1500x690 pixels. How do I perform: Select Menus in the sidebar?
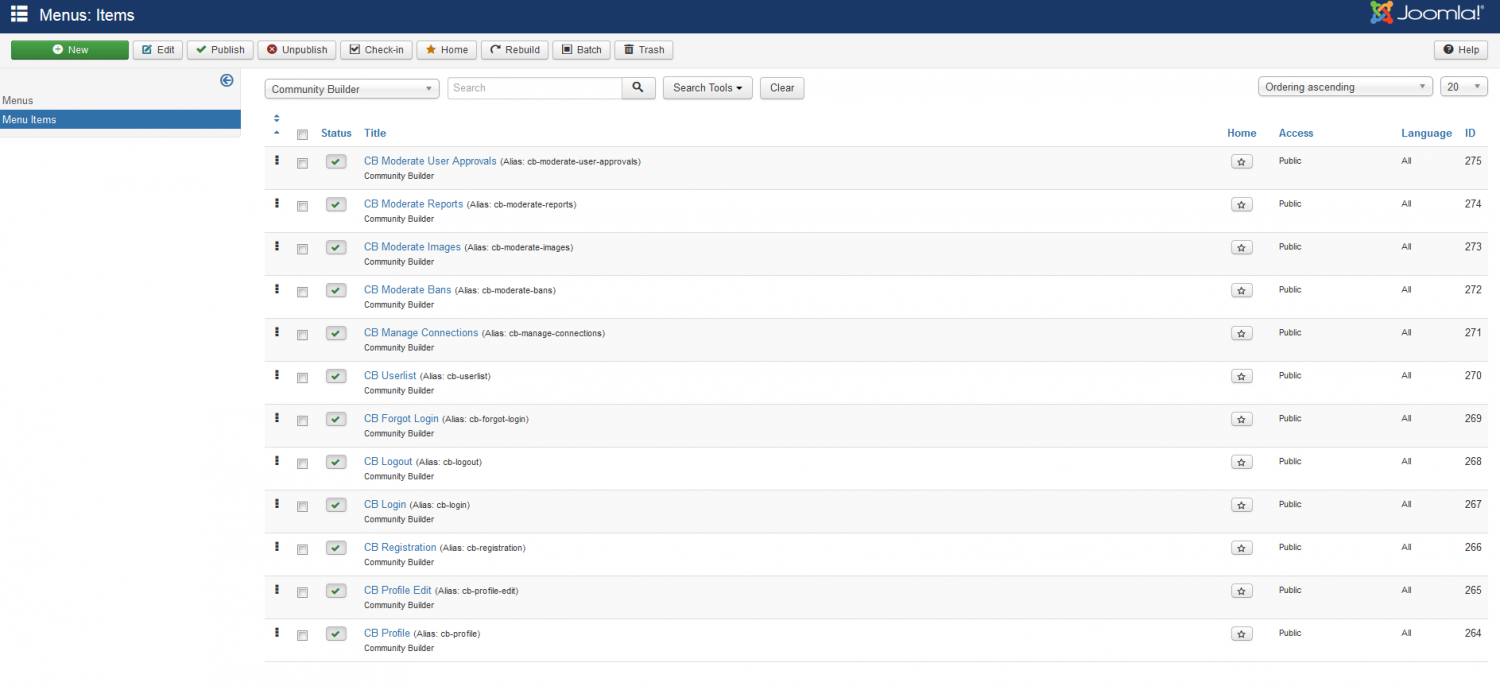pos(18,100)
